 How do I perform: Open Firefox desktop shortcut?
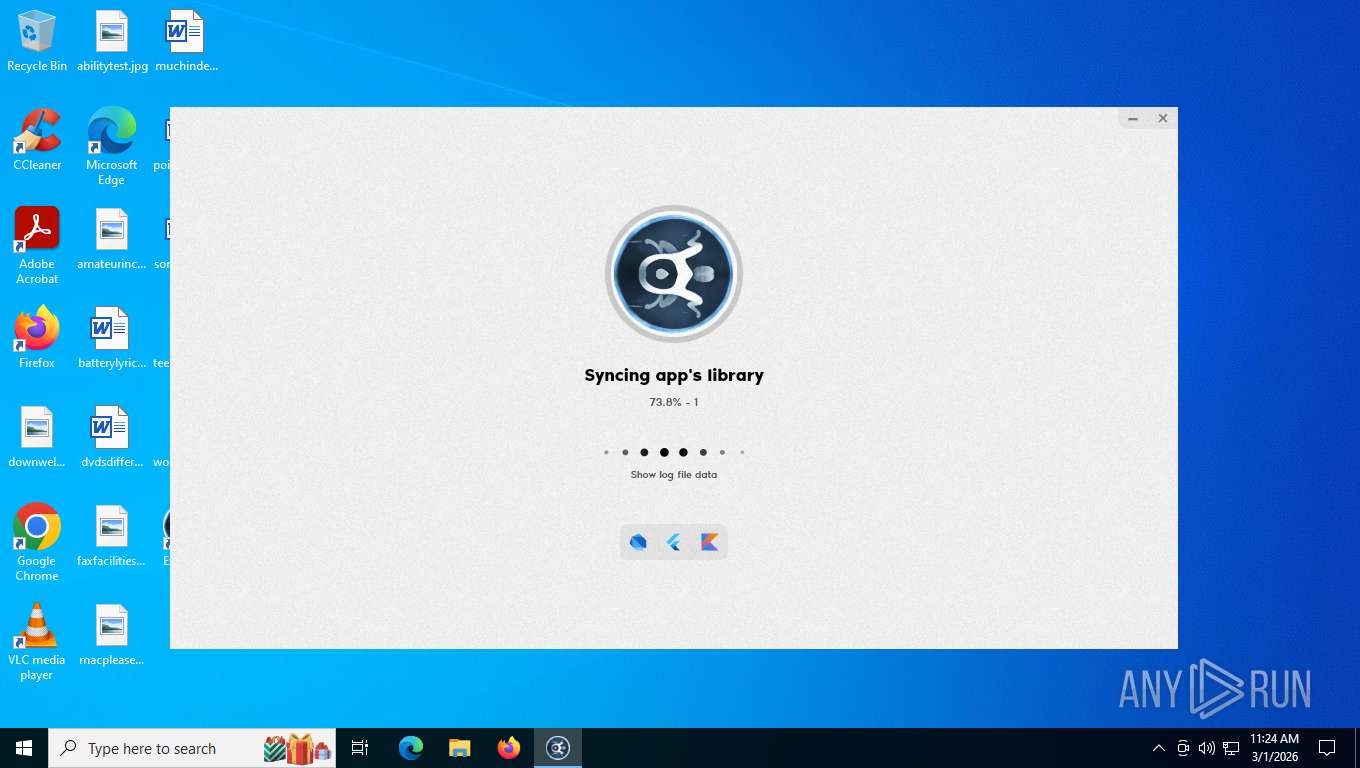tap(37, 338)
